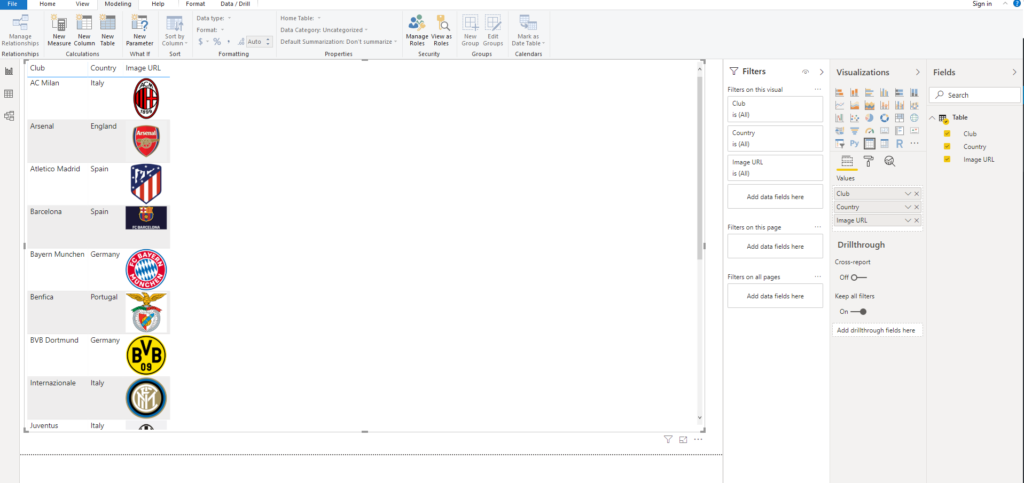Open the File tab
Viewport: 1024px width, 483px height.
13,4
